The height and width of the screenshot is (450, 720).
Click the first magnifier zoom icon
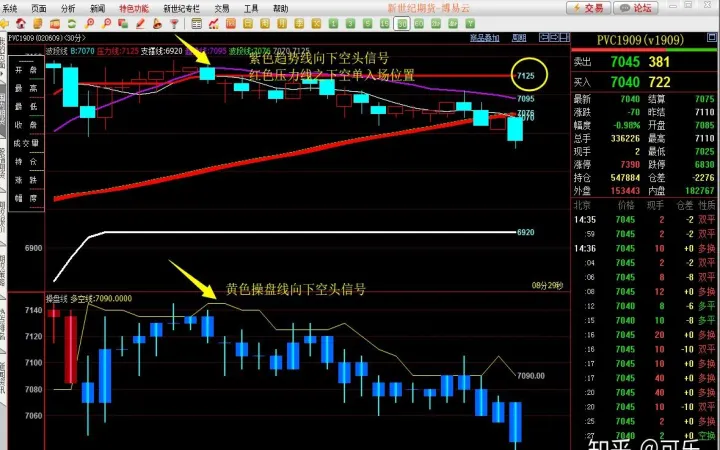(x=90, y=23)
